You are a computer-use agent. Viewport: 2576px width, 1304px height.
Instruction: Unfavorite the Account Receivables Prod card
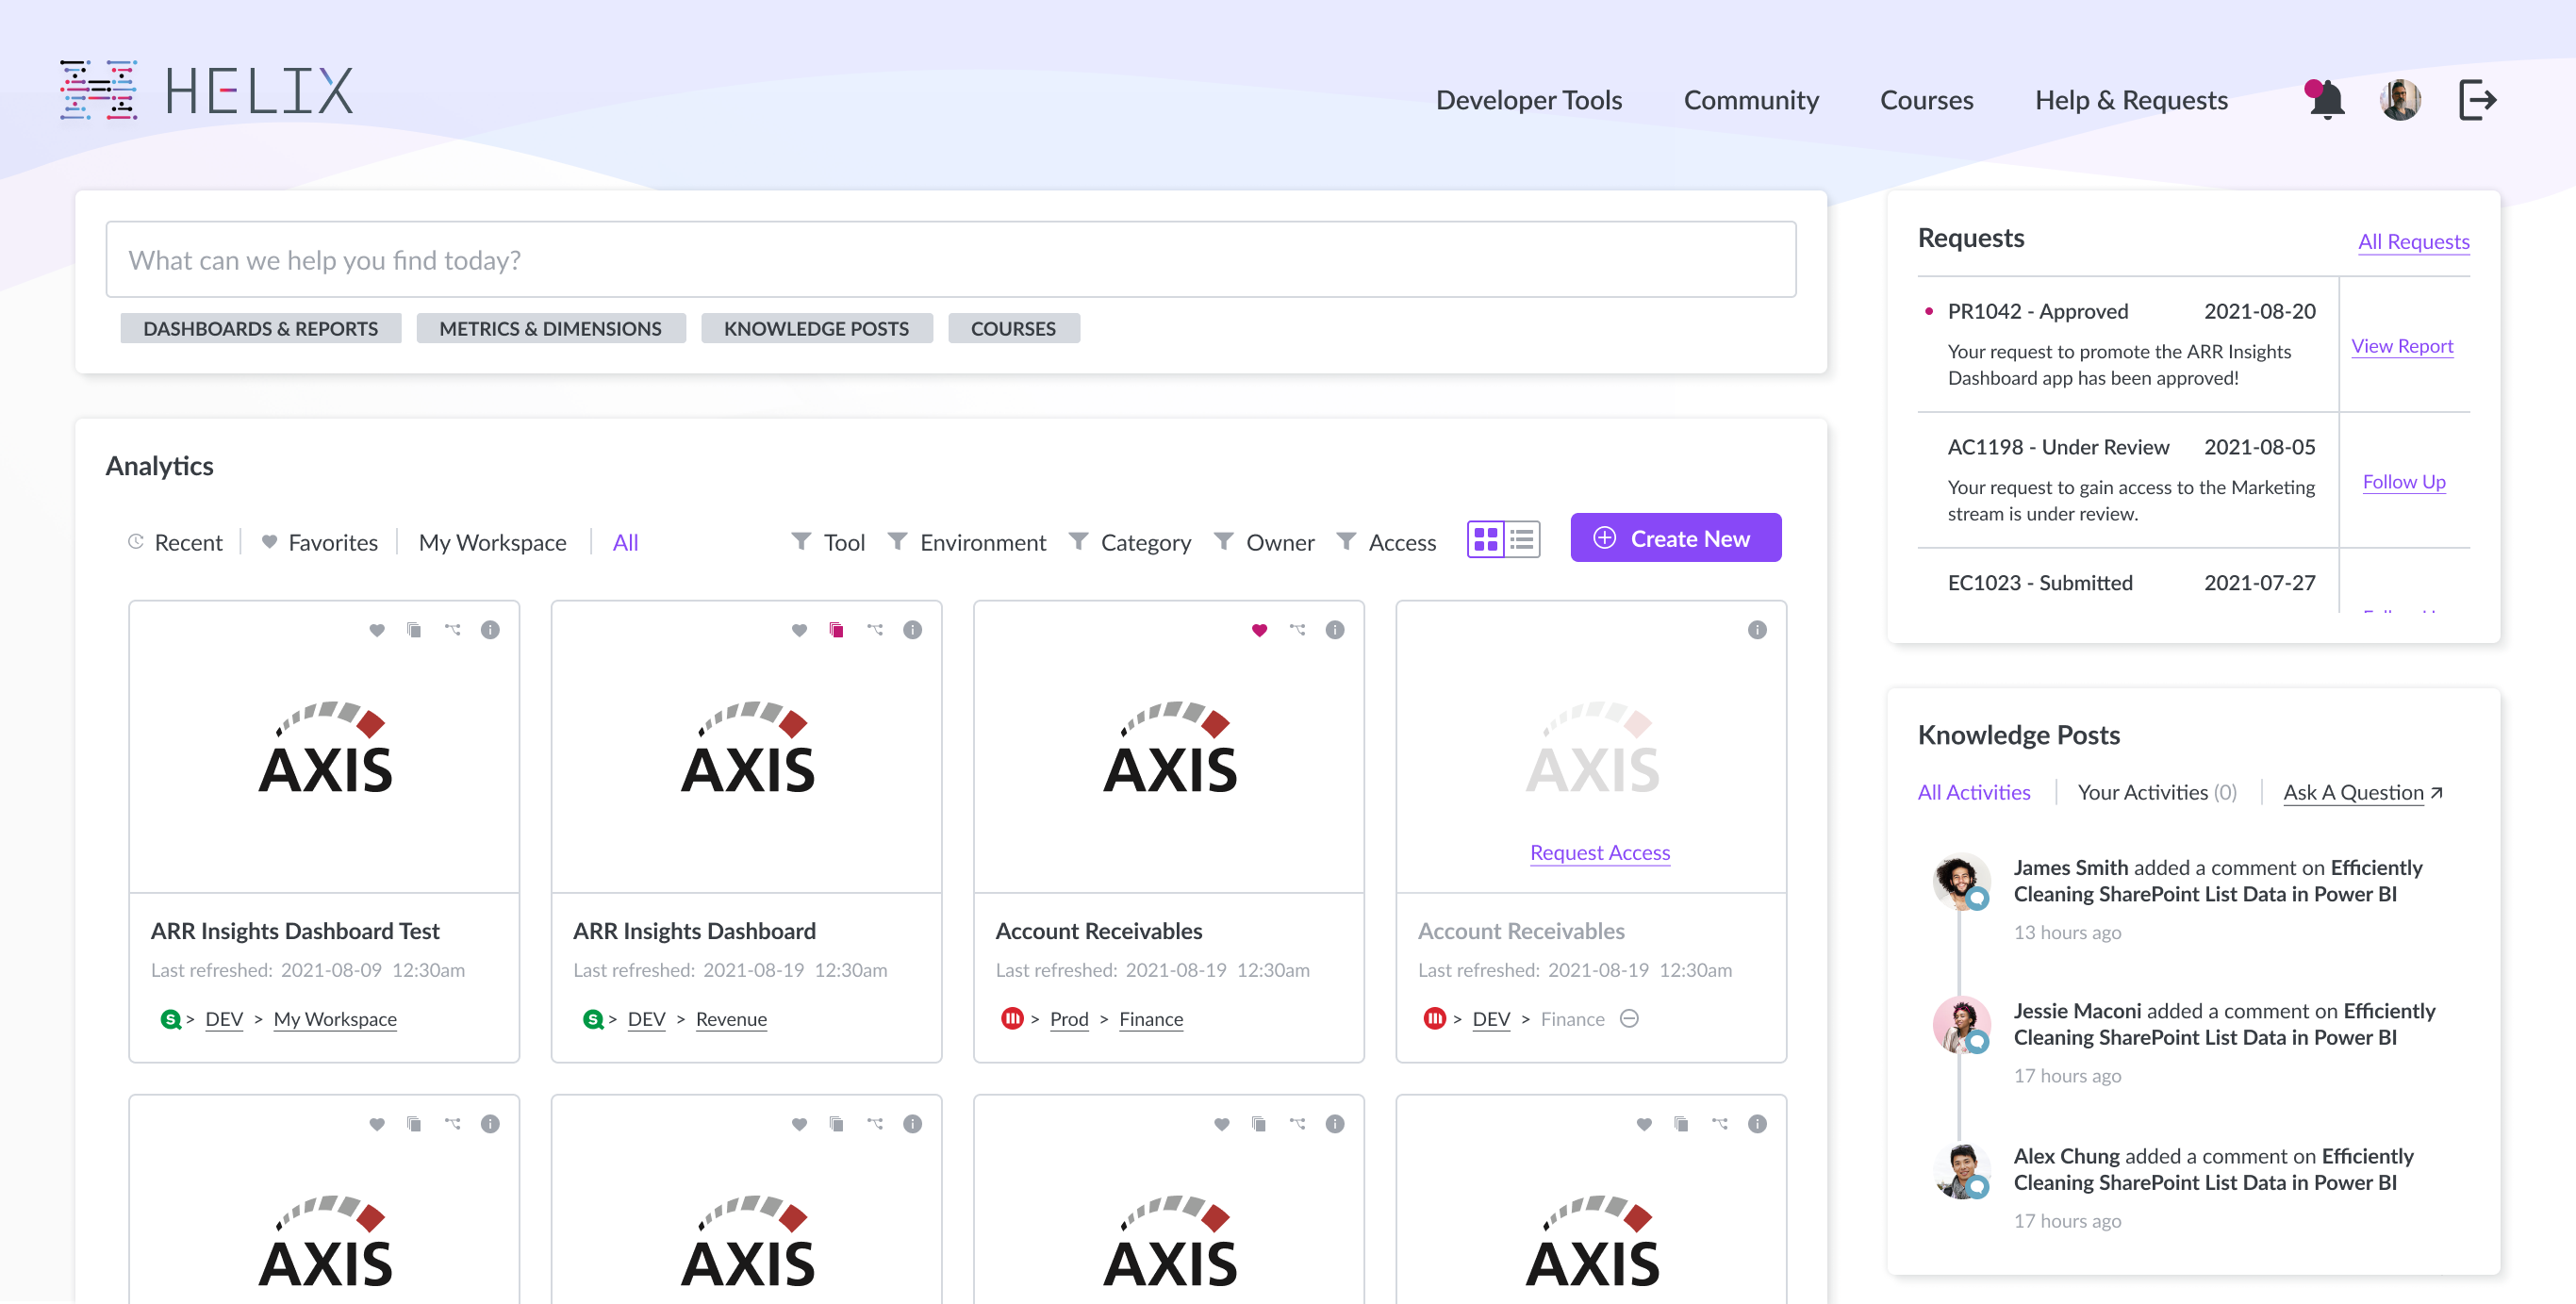(1259, 630)
